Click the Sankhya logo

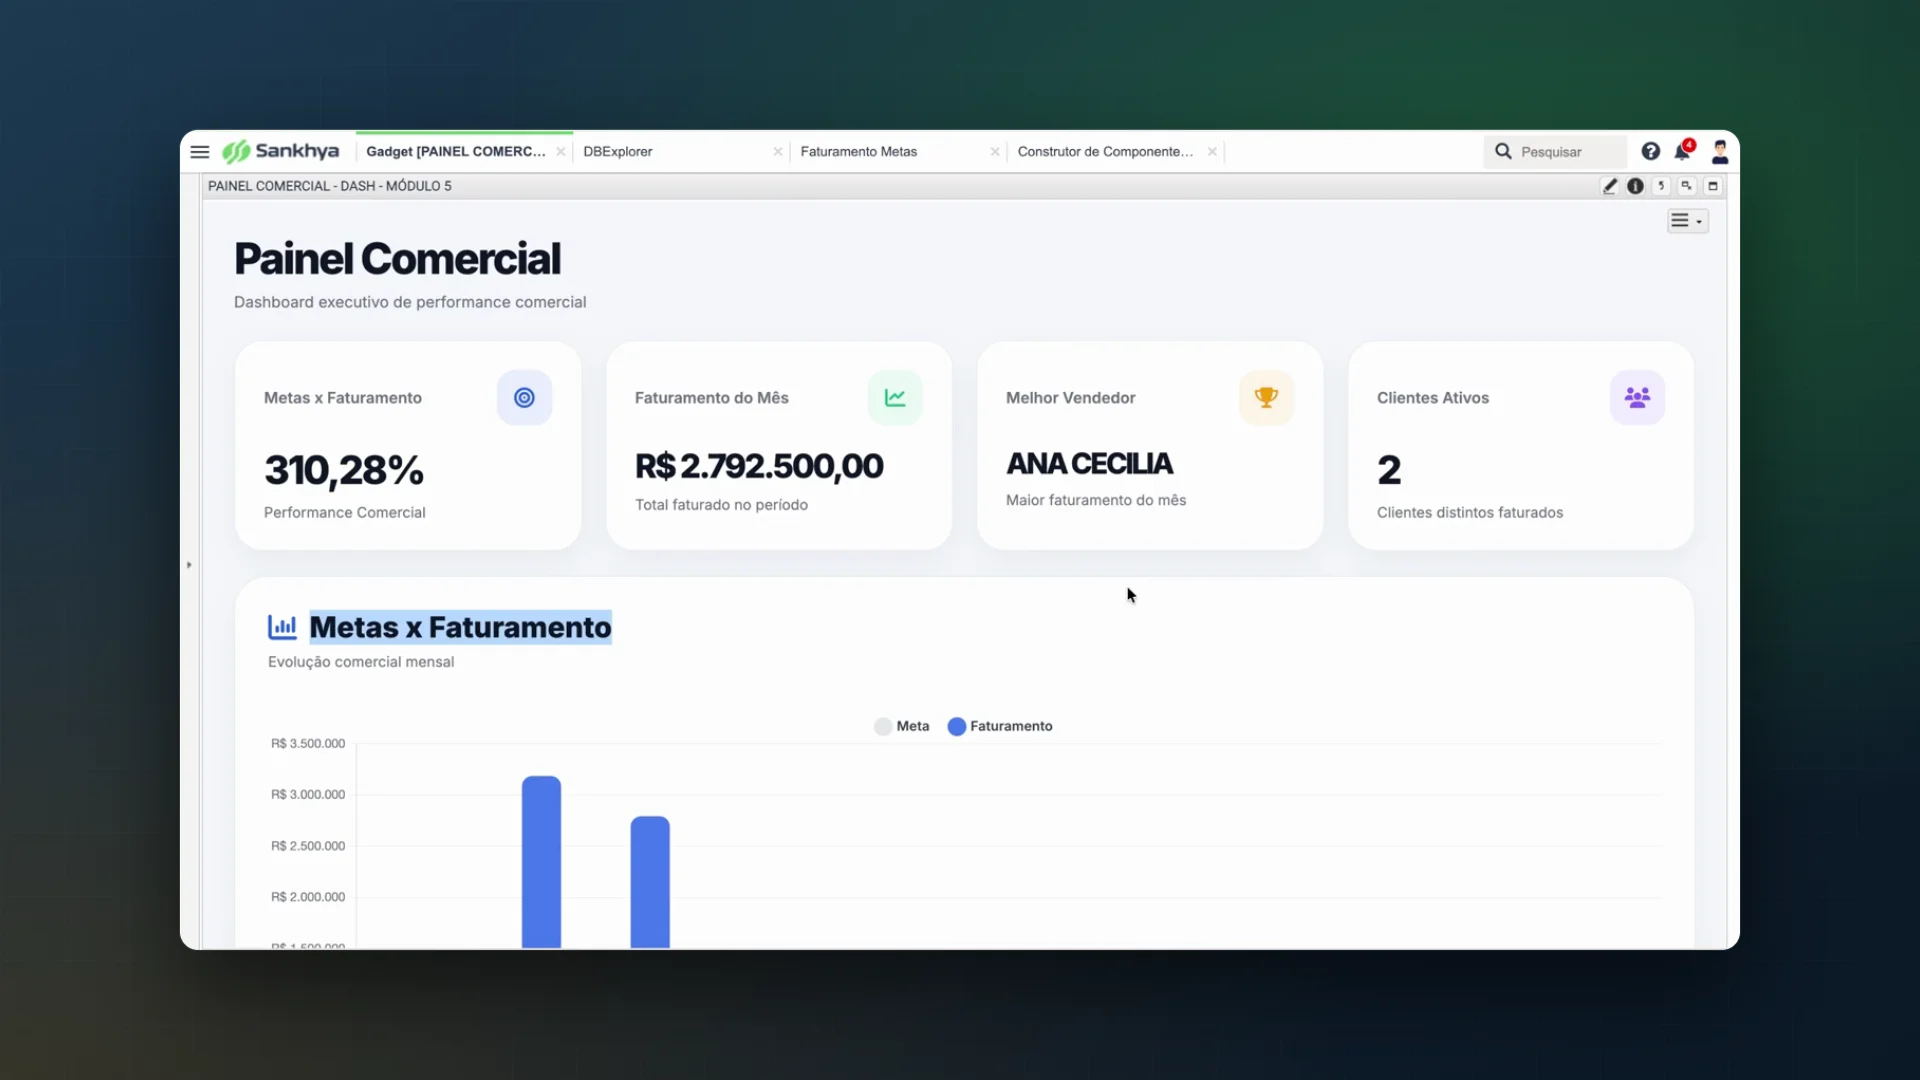pos(281,151)
